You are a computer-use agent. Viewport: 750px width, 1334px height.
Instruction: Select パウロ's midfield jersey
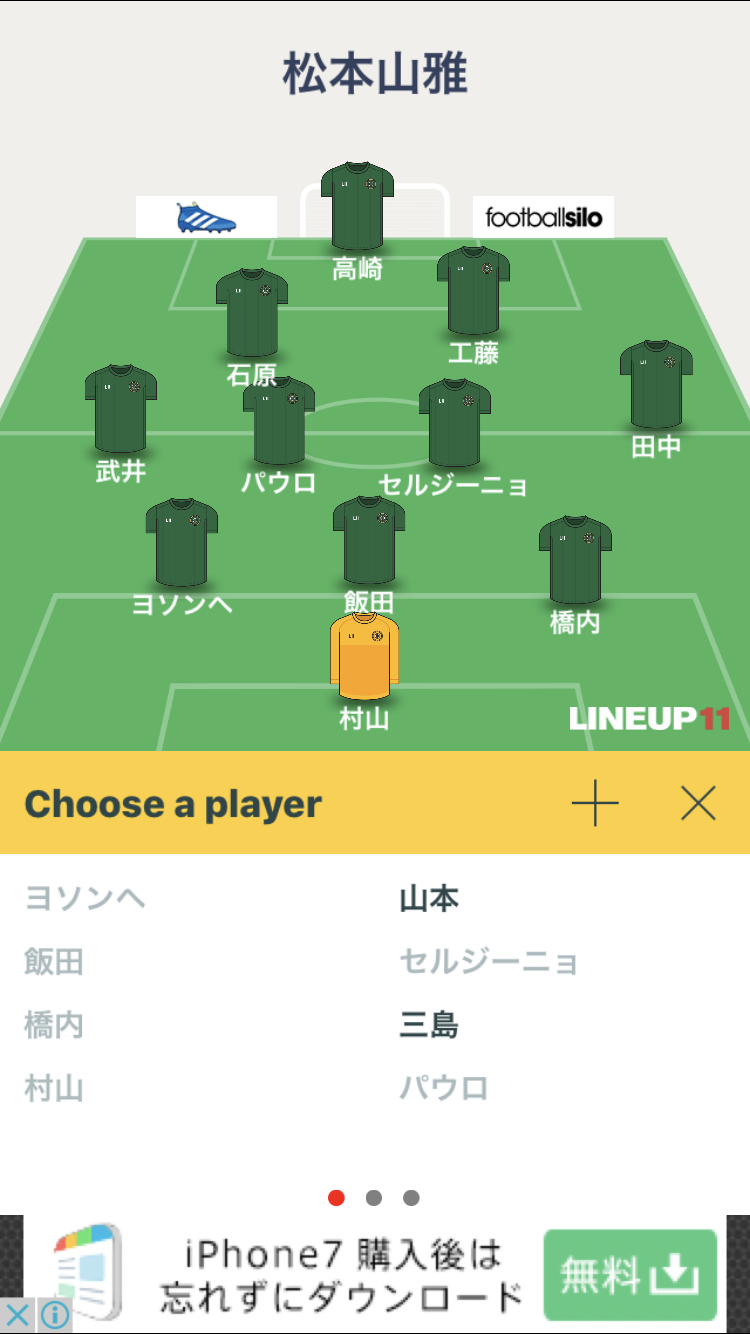(x=279, y=421)
